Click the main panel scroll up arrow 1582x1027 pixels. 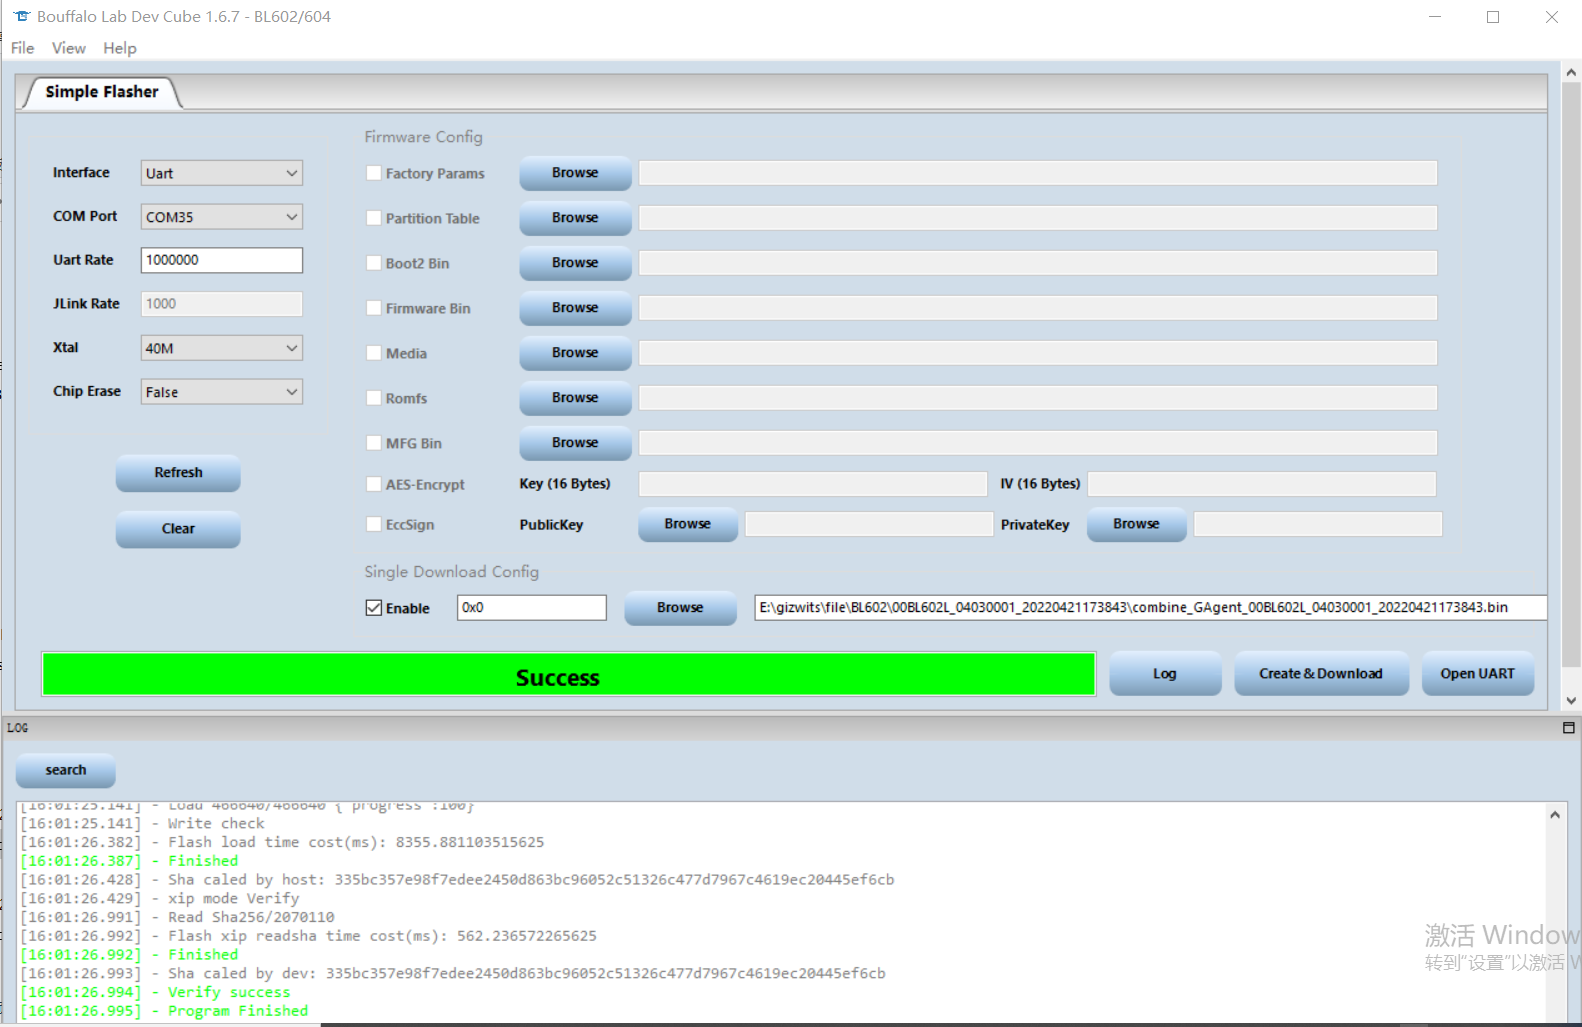tap(1571, 72)
